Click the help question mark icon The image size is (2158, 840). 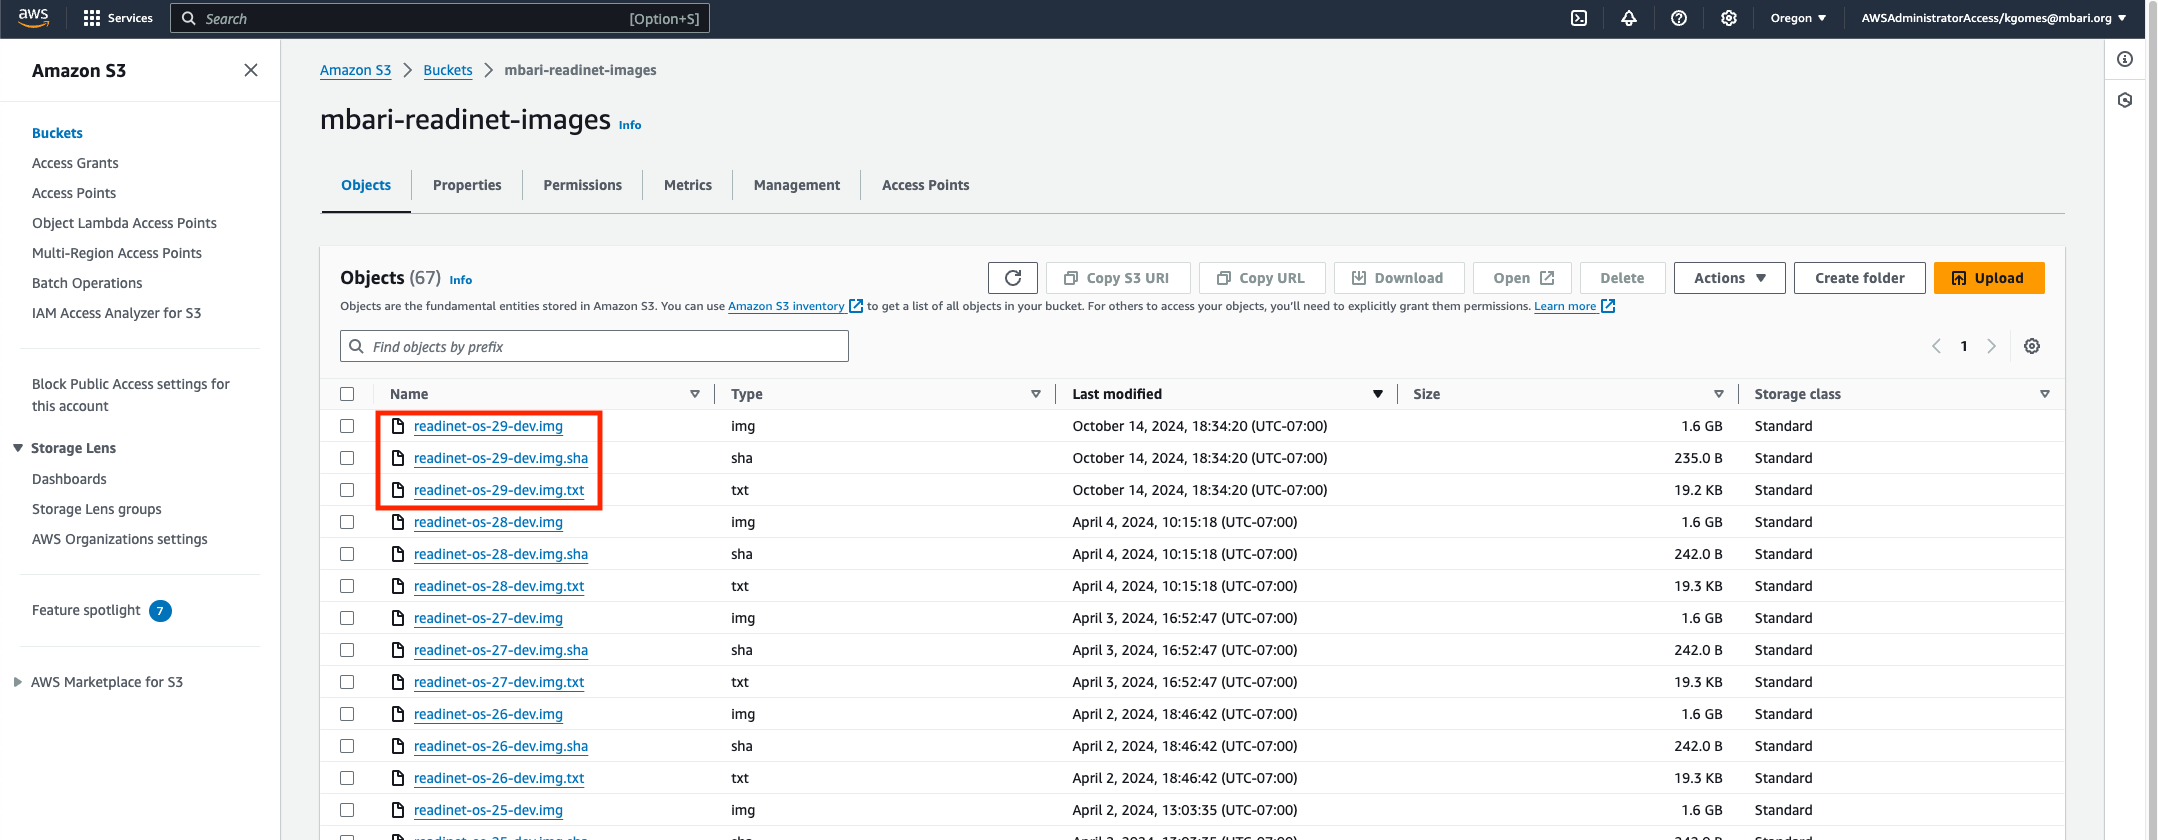(1679, 18)
